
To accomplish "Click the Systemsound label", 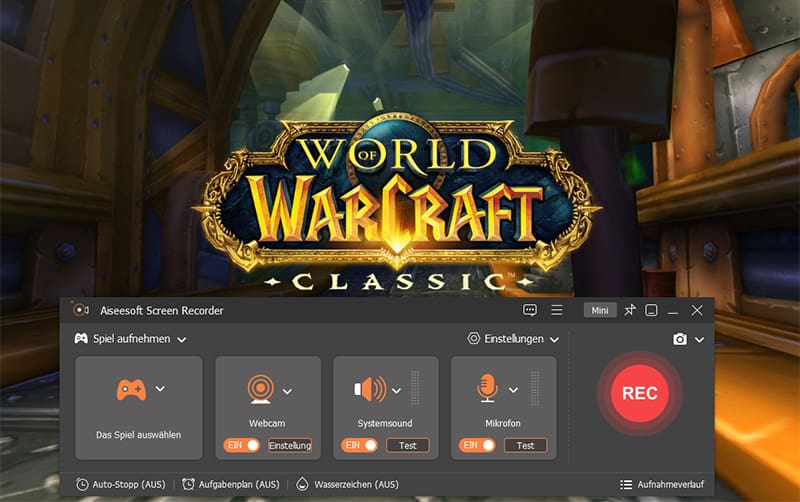I will 385,423.
